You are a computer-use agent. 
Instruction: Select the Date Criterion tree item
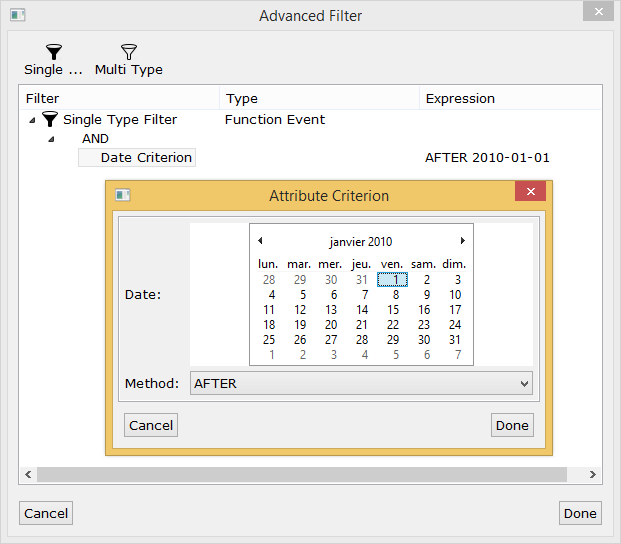click(x=137, y=158)
